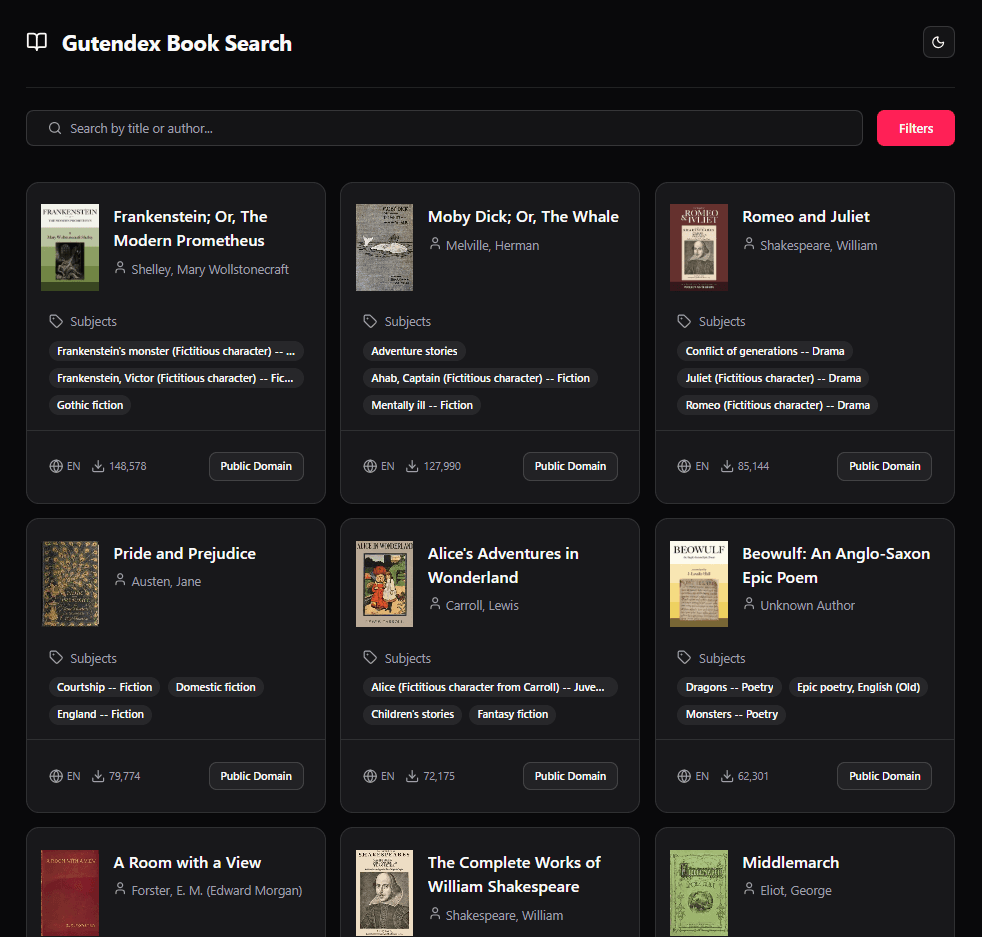Click the open-book logo icon in the header
The height and width of the screenshot is (944, 982).
tap(37, 42)
